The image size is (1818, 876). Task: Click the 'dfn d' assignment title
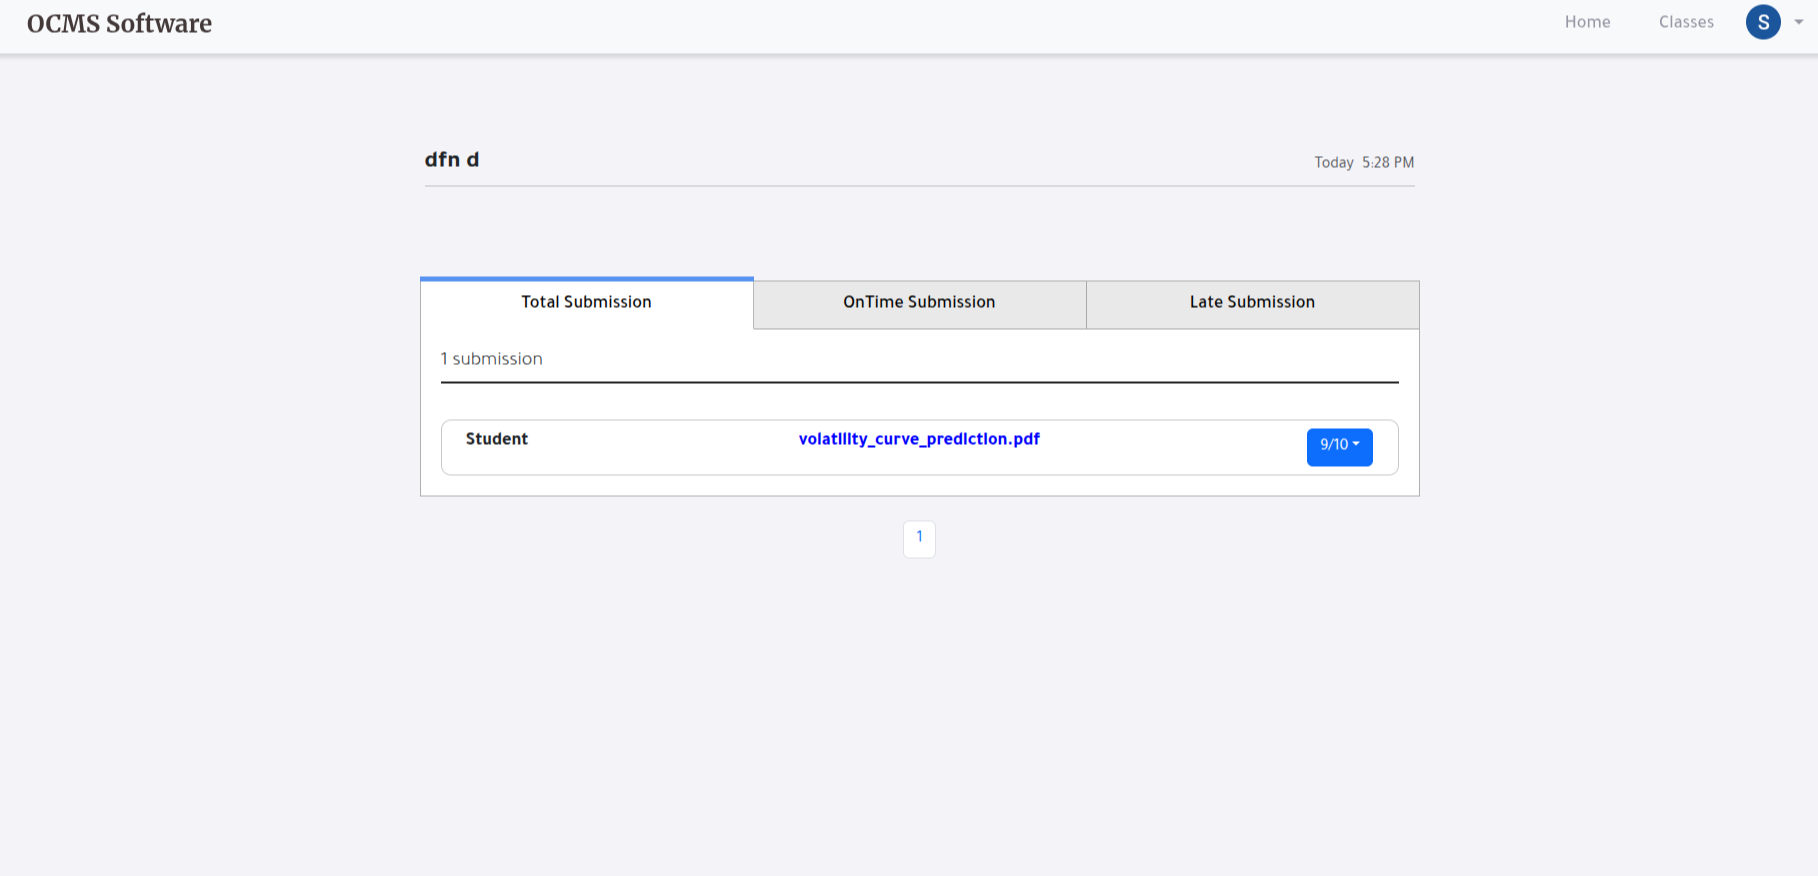point(452,160)
